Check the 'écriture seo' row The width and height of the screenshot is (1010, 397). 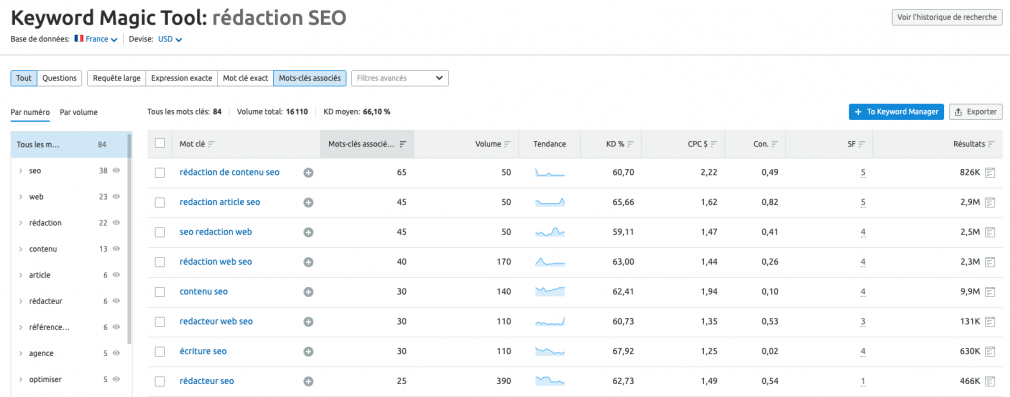[160, 351]
